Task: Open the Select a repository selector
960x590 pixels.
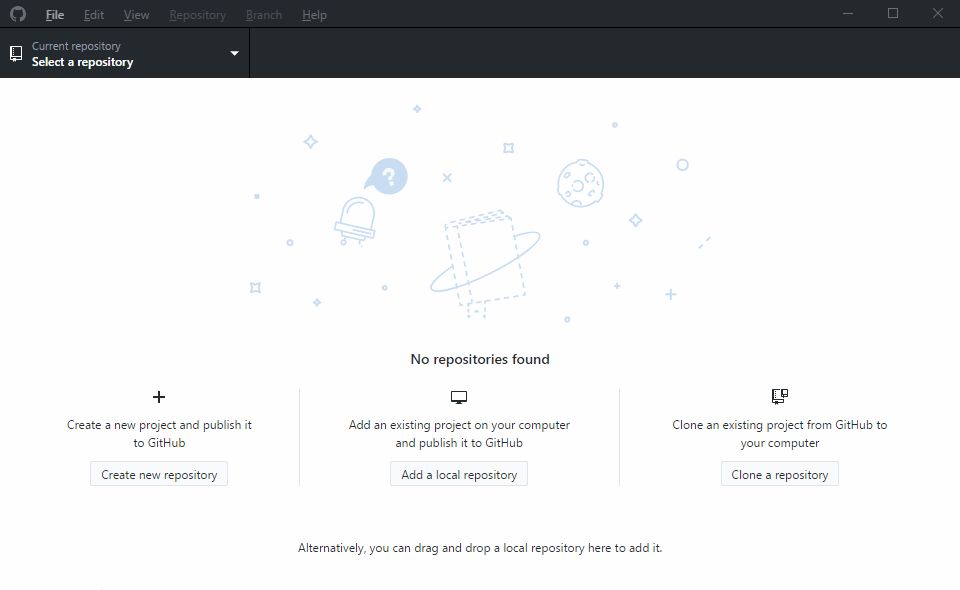Action: tap(125, 53)
